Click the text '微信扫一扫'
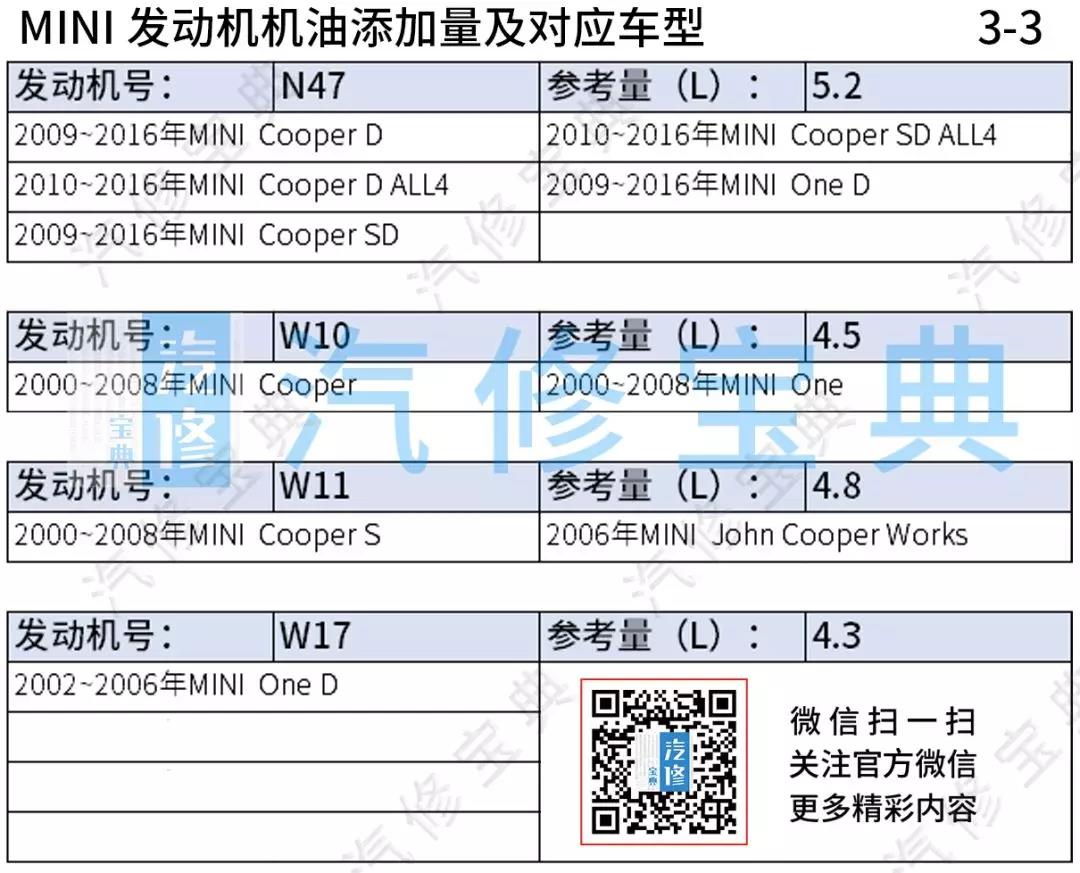Screen dimensions: 1080x873 coord(882,721)
